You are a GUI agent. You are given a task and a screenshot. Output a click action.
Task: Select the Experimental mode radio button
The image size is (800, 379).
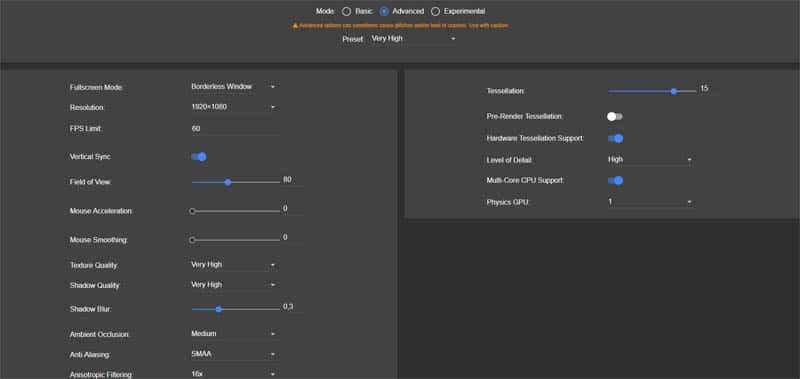click(435, 11)
